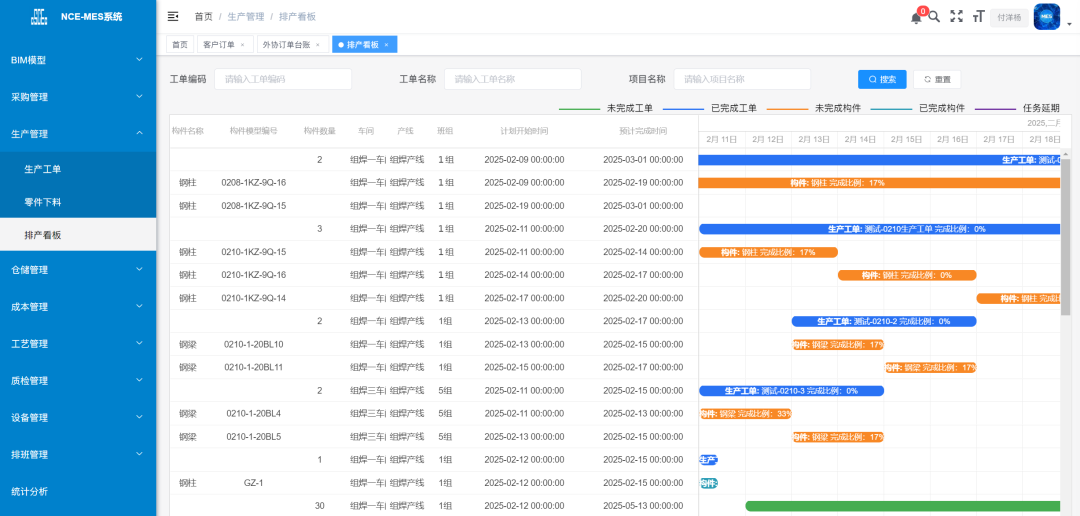
Task: Toggle 任务延期 legend item
Action: click(1017, 108)
